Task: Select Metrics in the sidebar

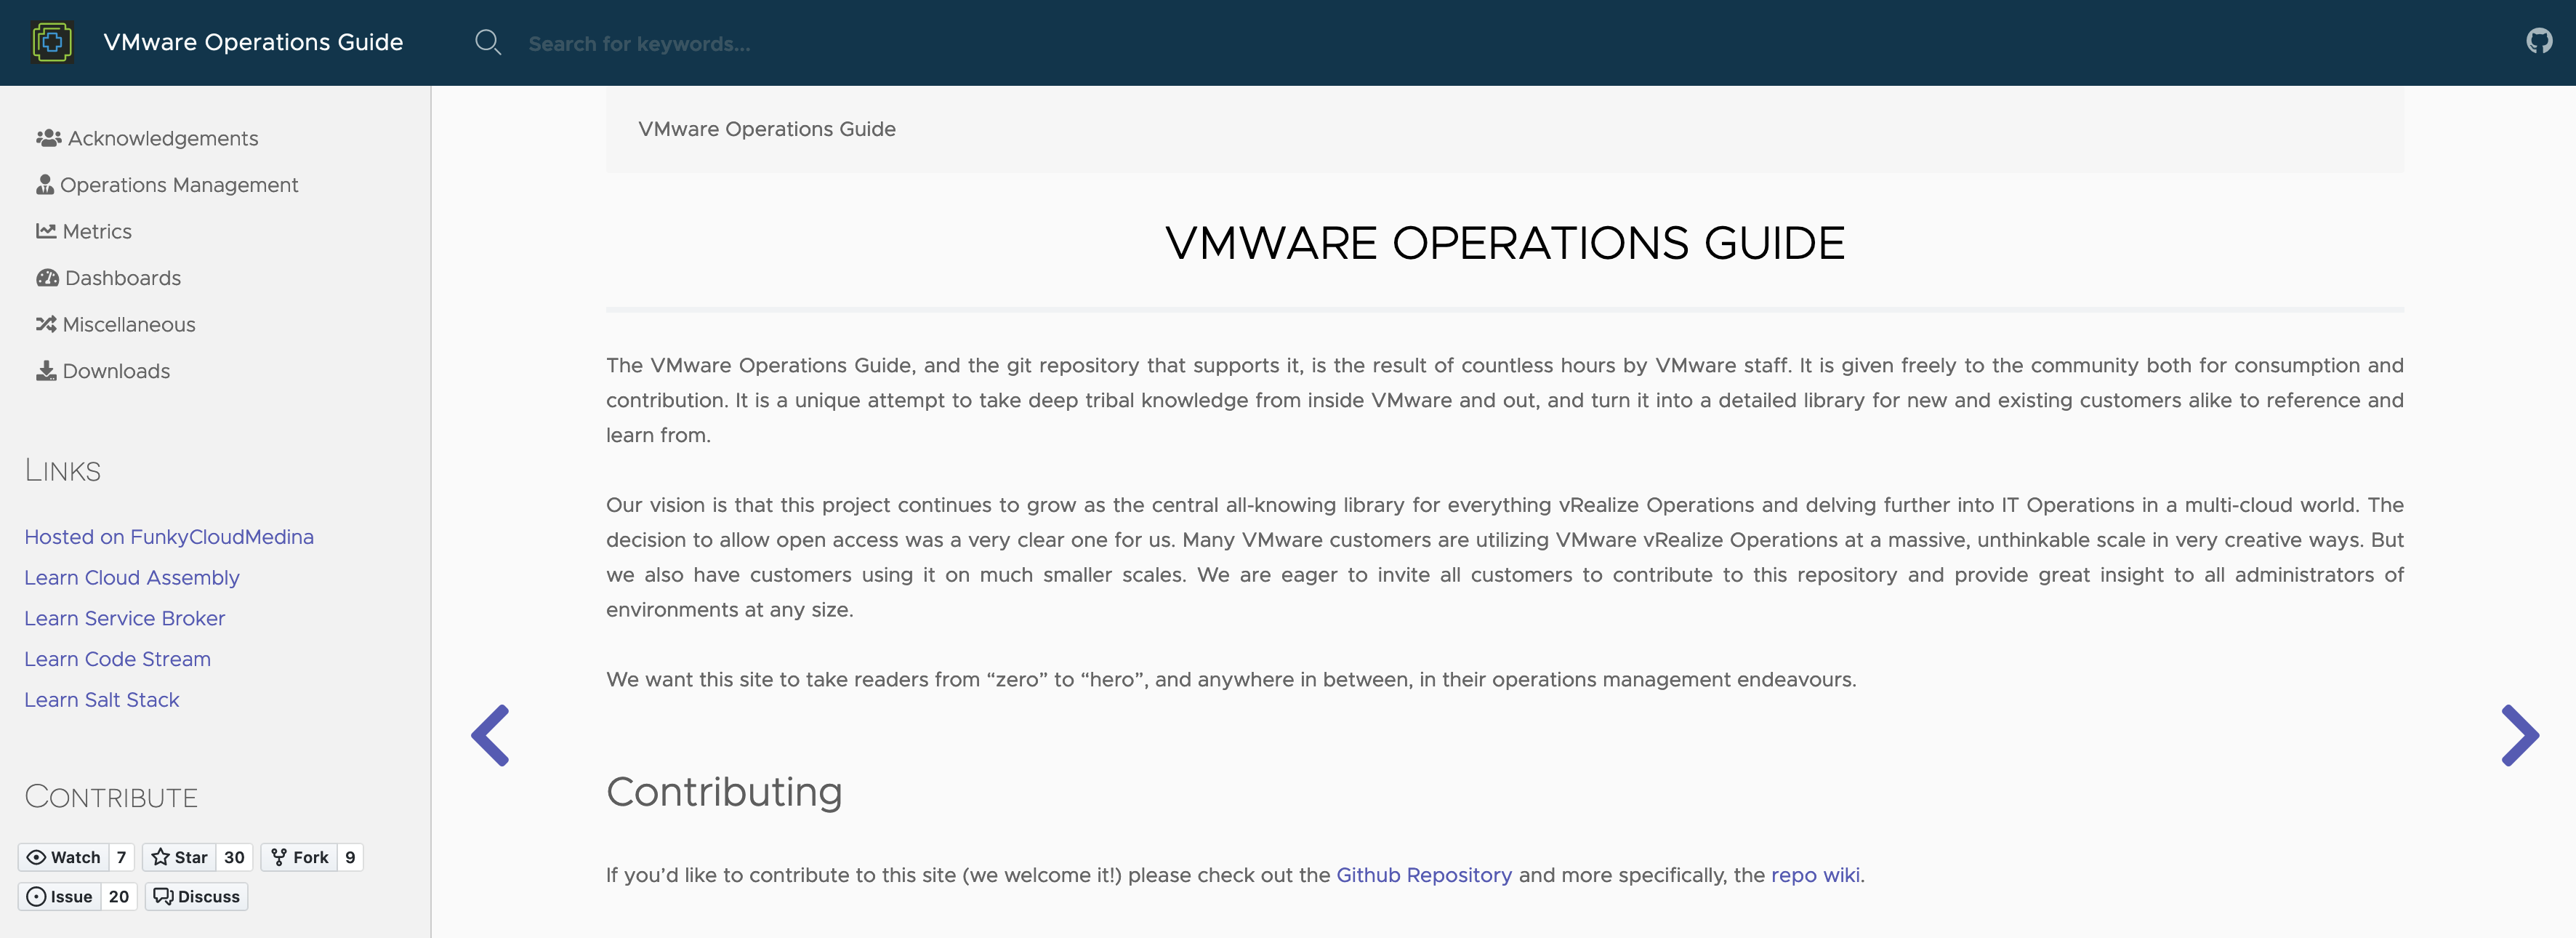Action: coord(96,231)
